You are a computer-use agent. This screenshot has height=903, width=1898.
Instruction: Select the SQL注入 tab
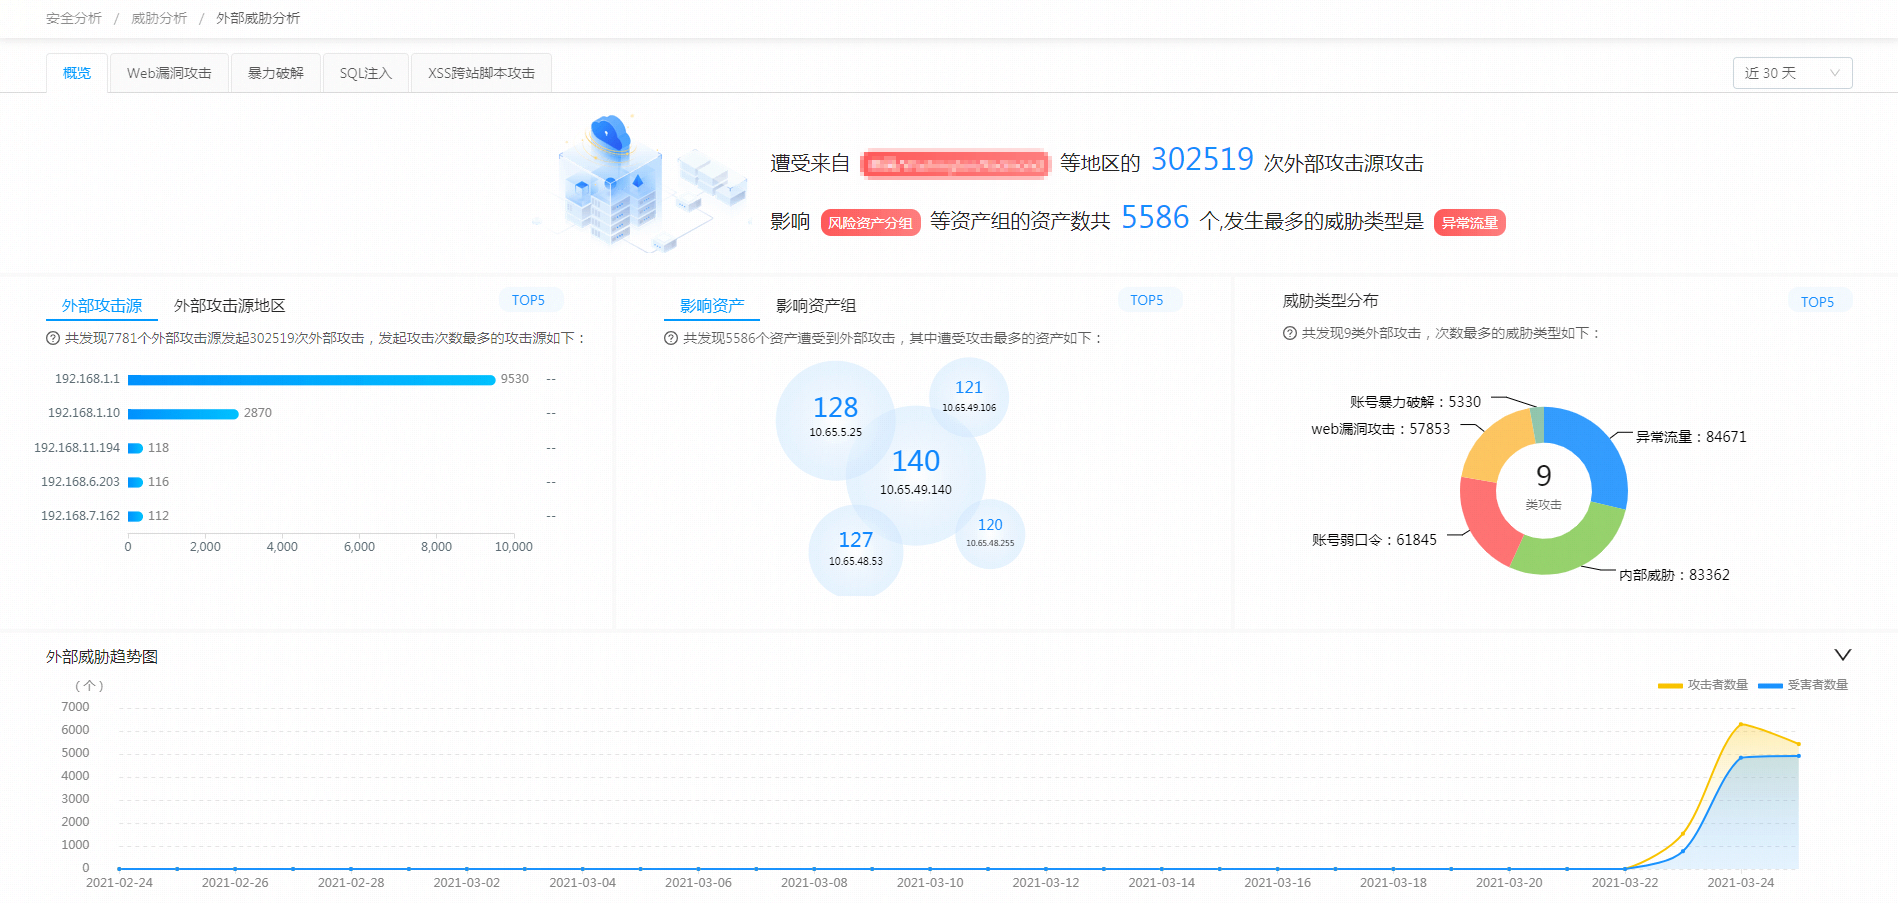(365, 73)
